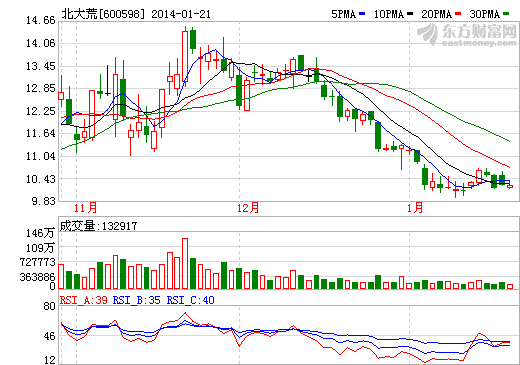Click the 30PMA green legend swatch

pyautogui.click(x=506, y=14)
